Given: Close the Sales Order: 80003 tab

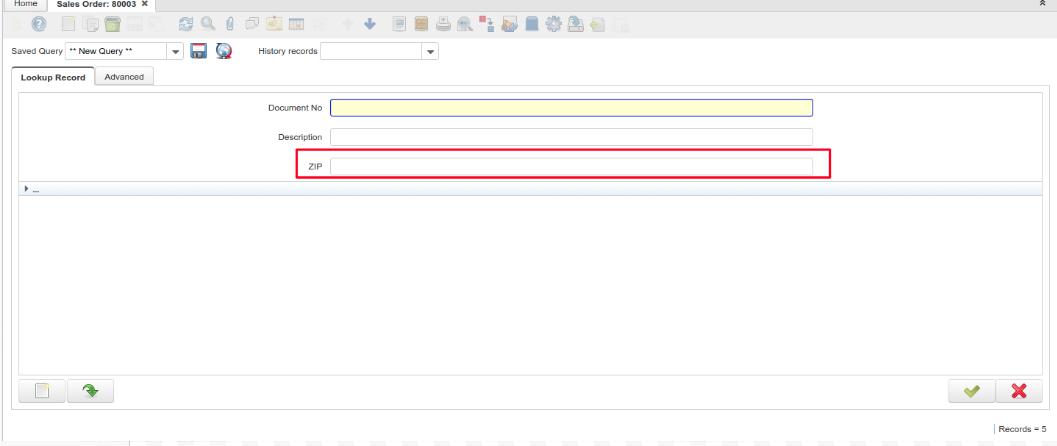Looking at the screenshot, I should tap(144, 3).
